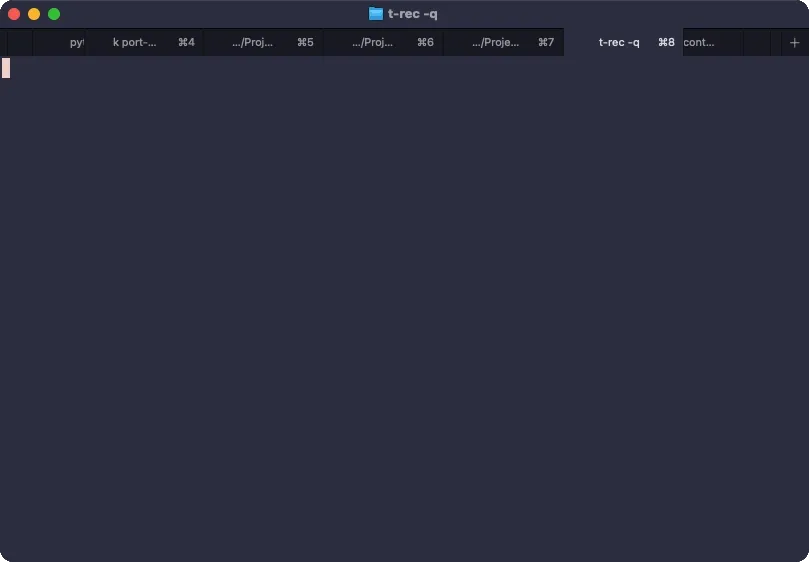Switch to the '.../Proje...' tab labeled ⌘7

point(504,42)
